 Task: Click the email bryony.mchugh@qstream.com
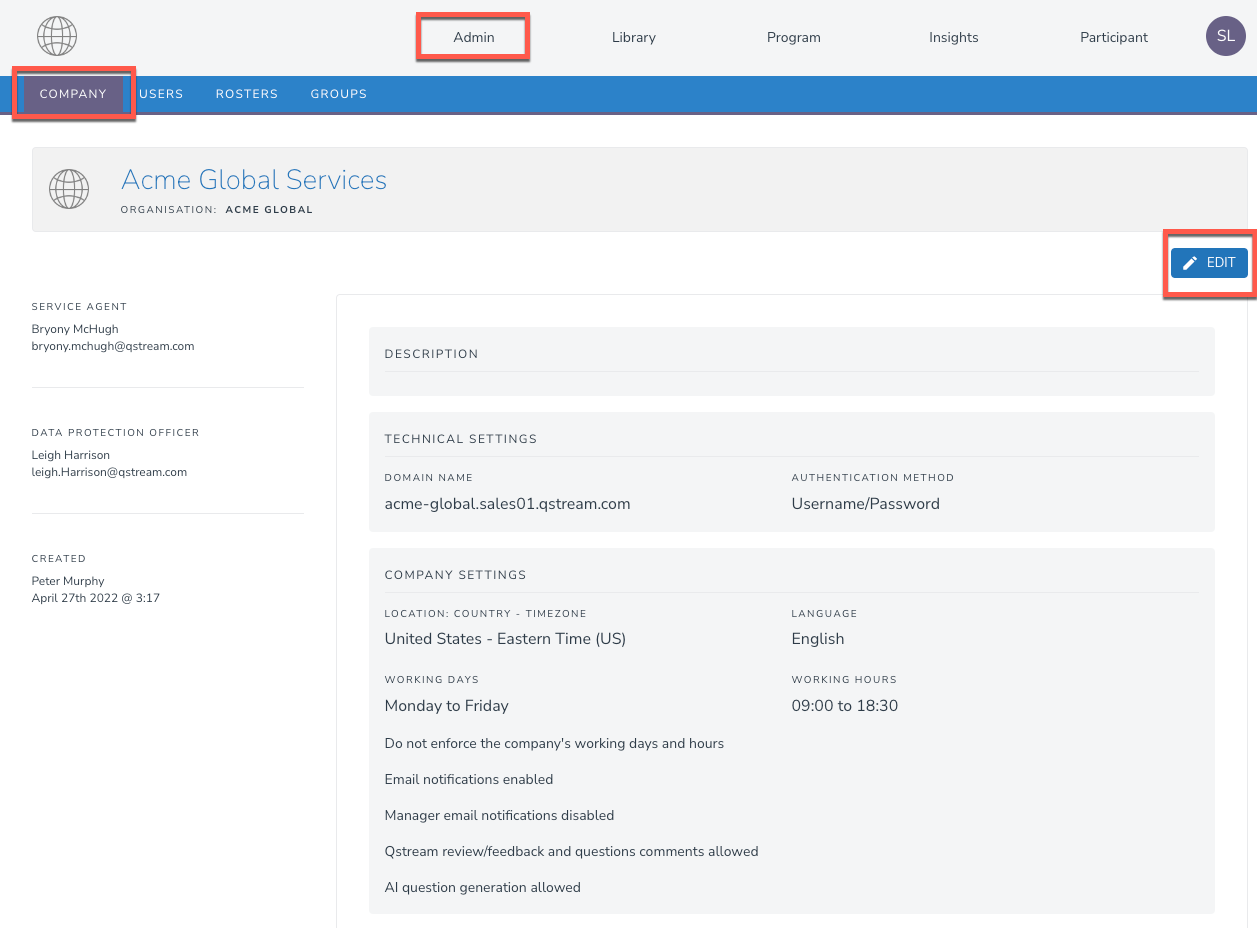coord(113,346)
